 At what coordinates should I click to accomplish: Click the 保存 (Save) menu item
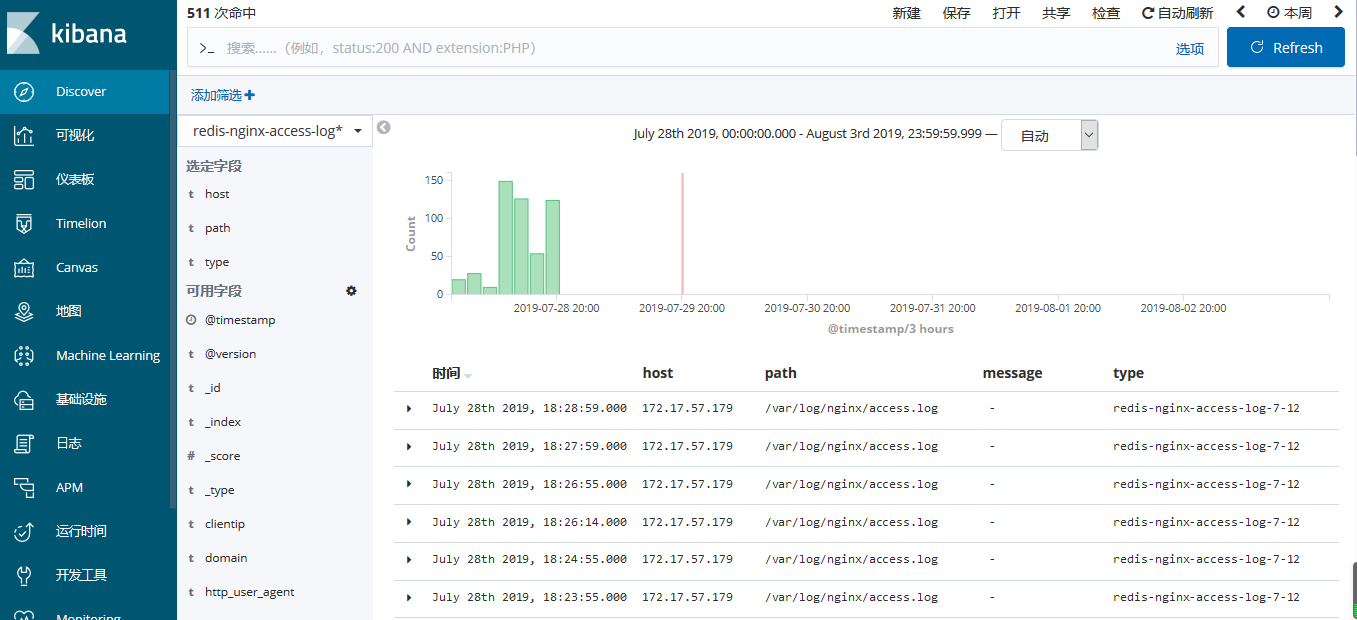[956, 13]
